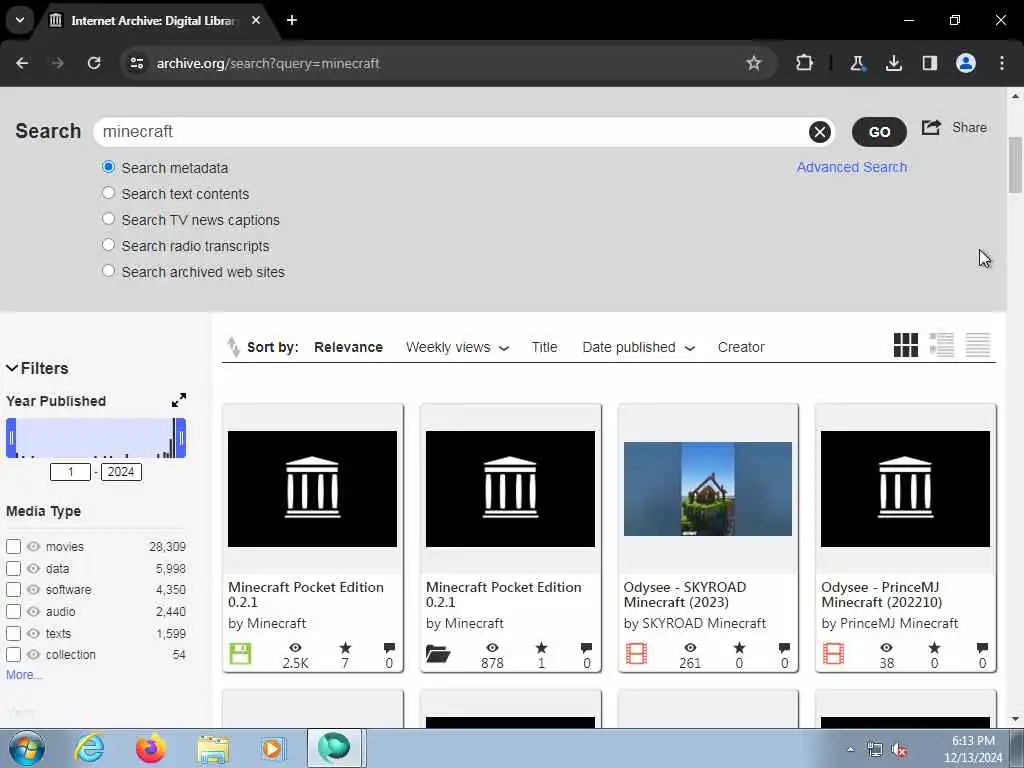Click the end year input showing 2024
Viewport: 1024px width, 768px height.
pos(121,472)
